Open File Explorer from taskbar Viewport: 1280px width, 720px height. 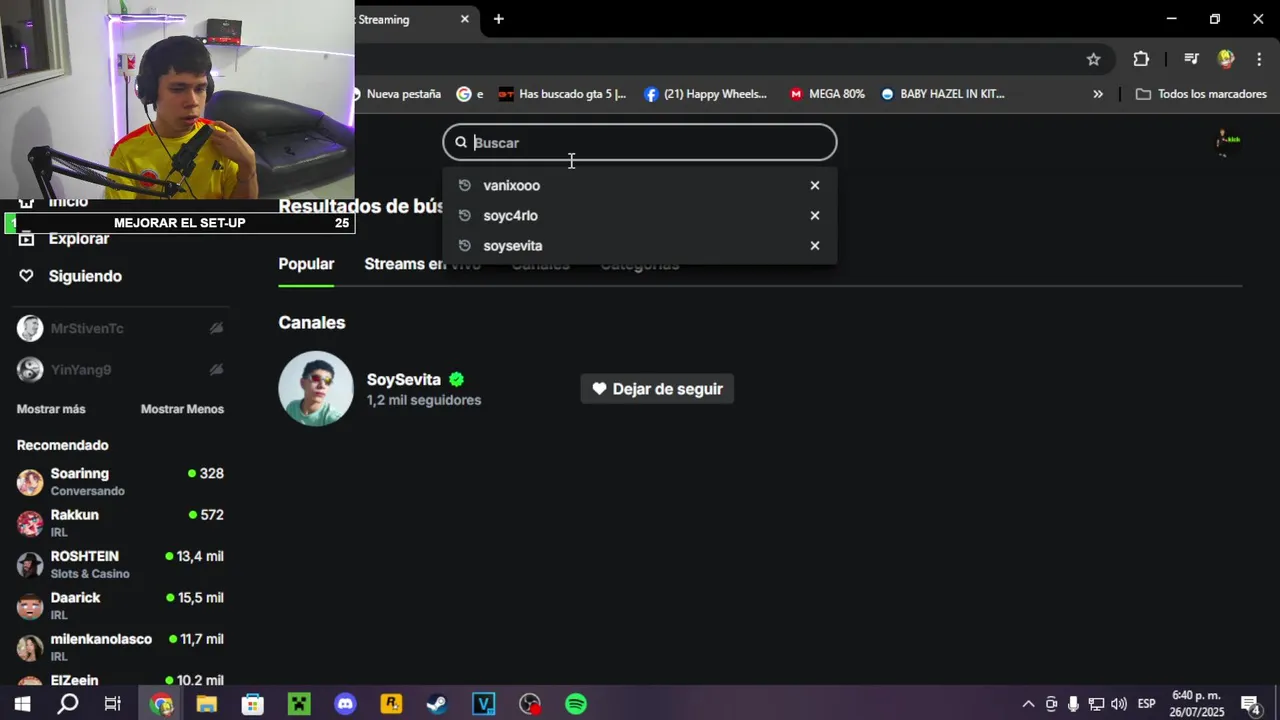click(x=206, y=704)
